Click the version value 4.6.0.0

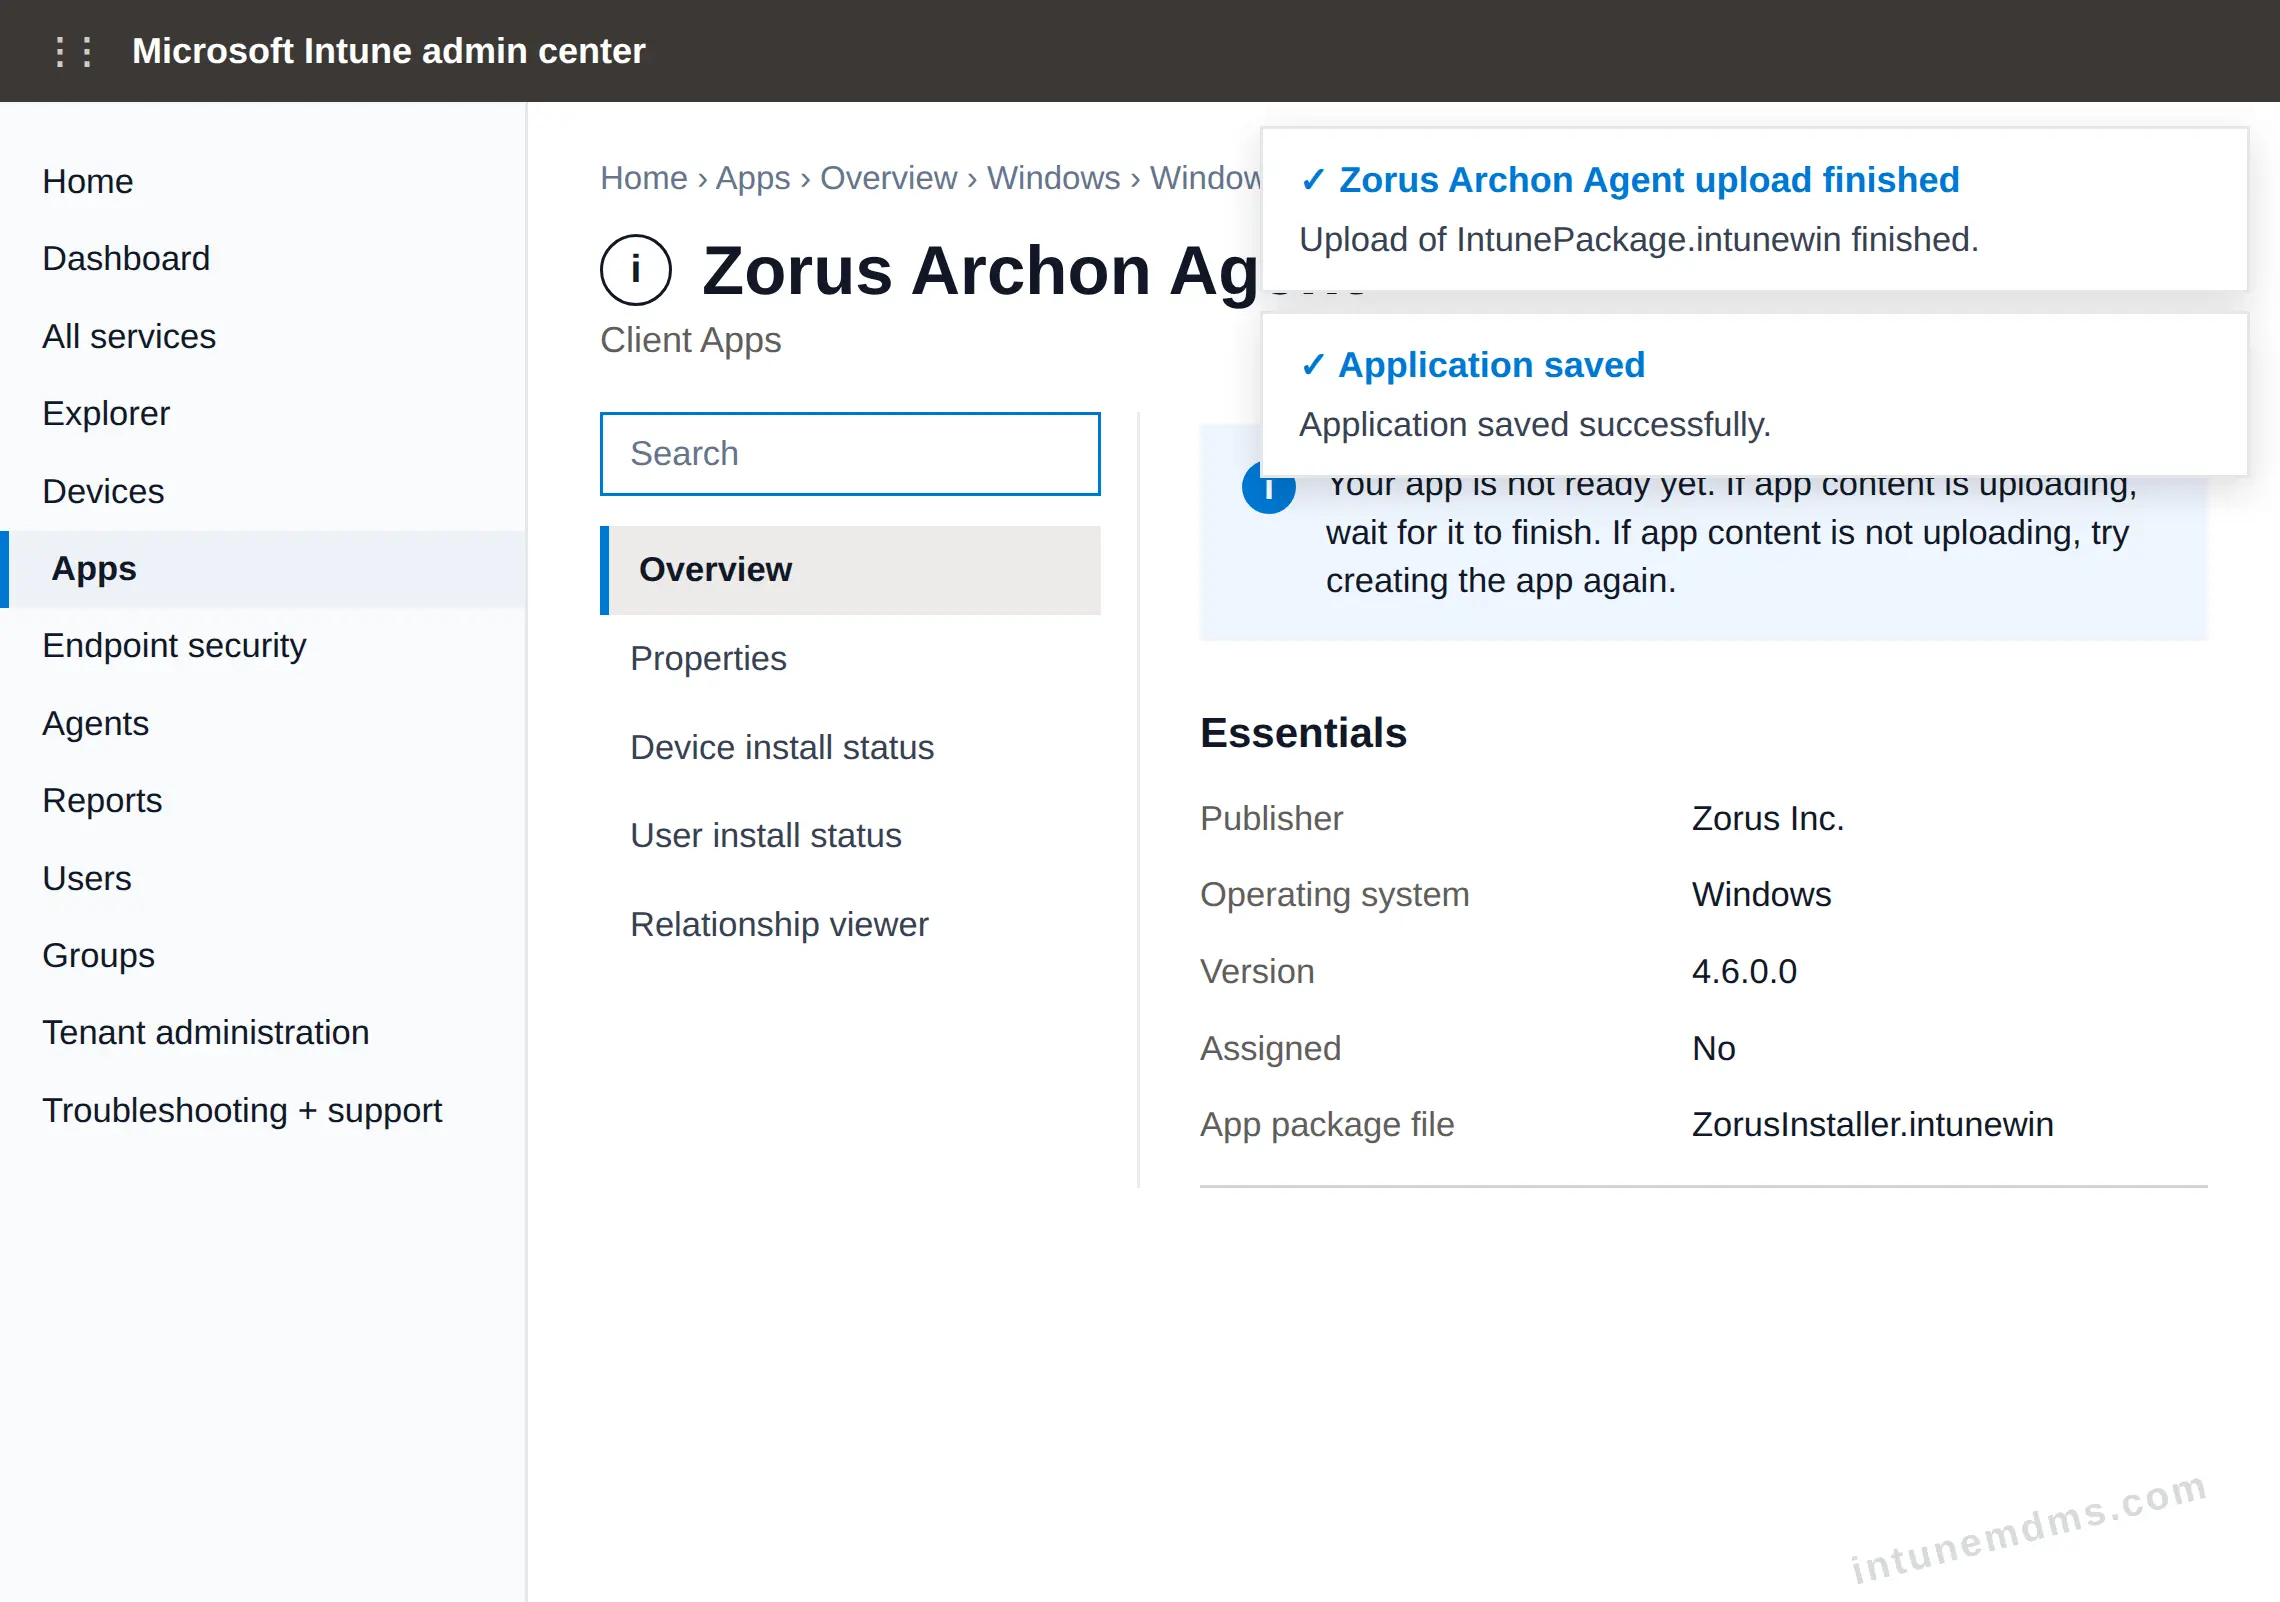[x=1744, y=971]
